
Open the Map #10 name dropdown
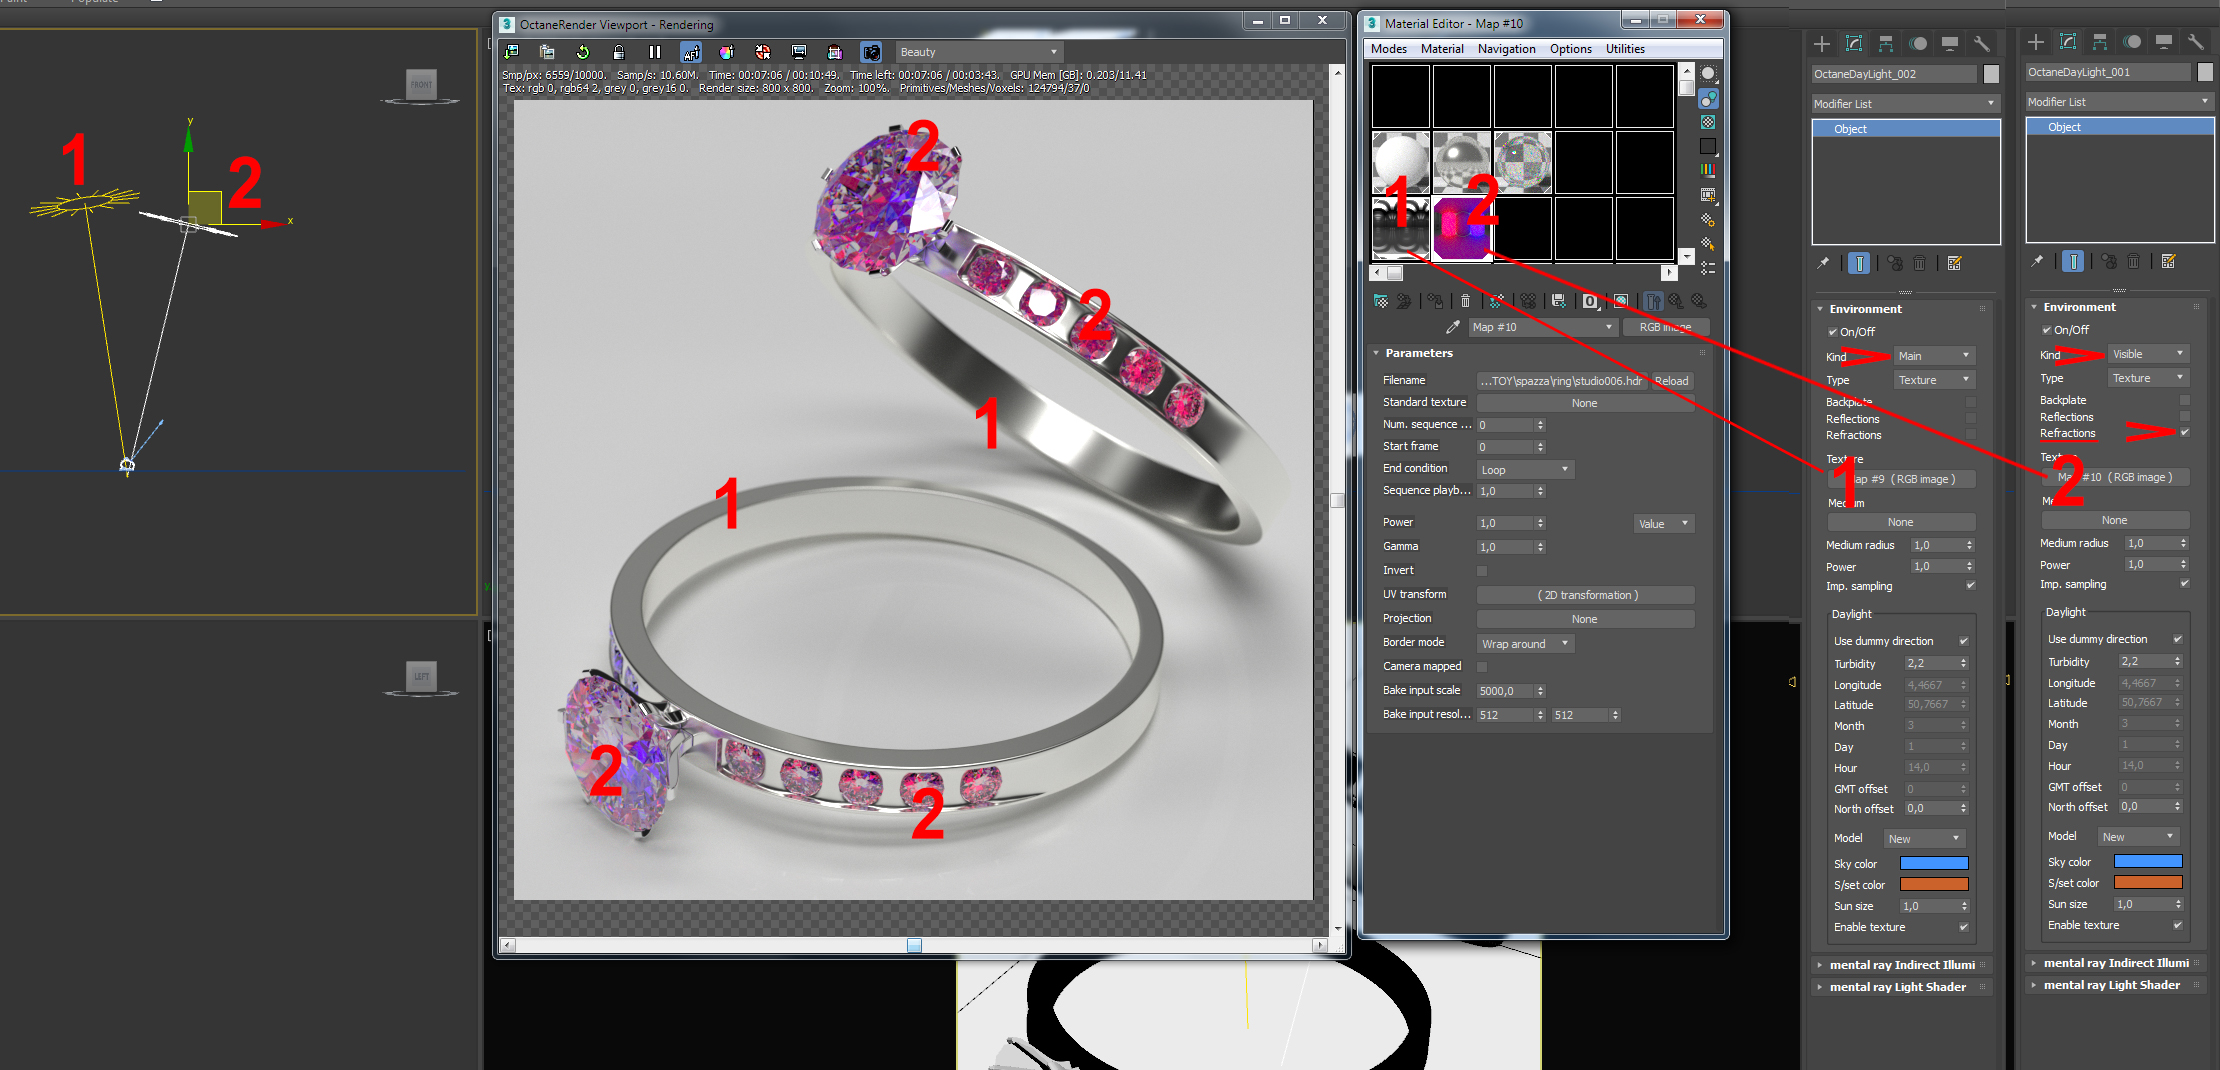(1543, 327)
